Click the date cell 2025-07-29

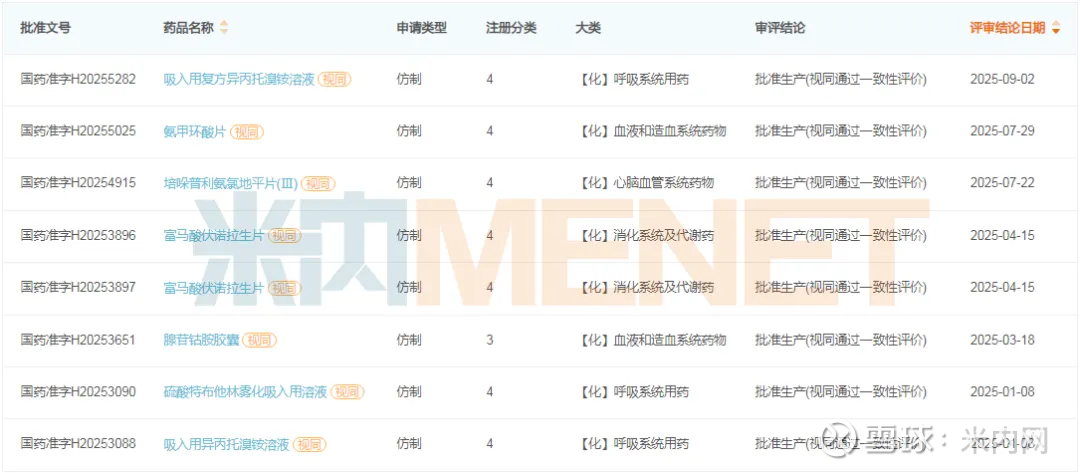(1002, 131)
